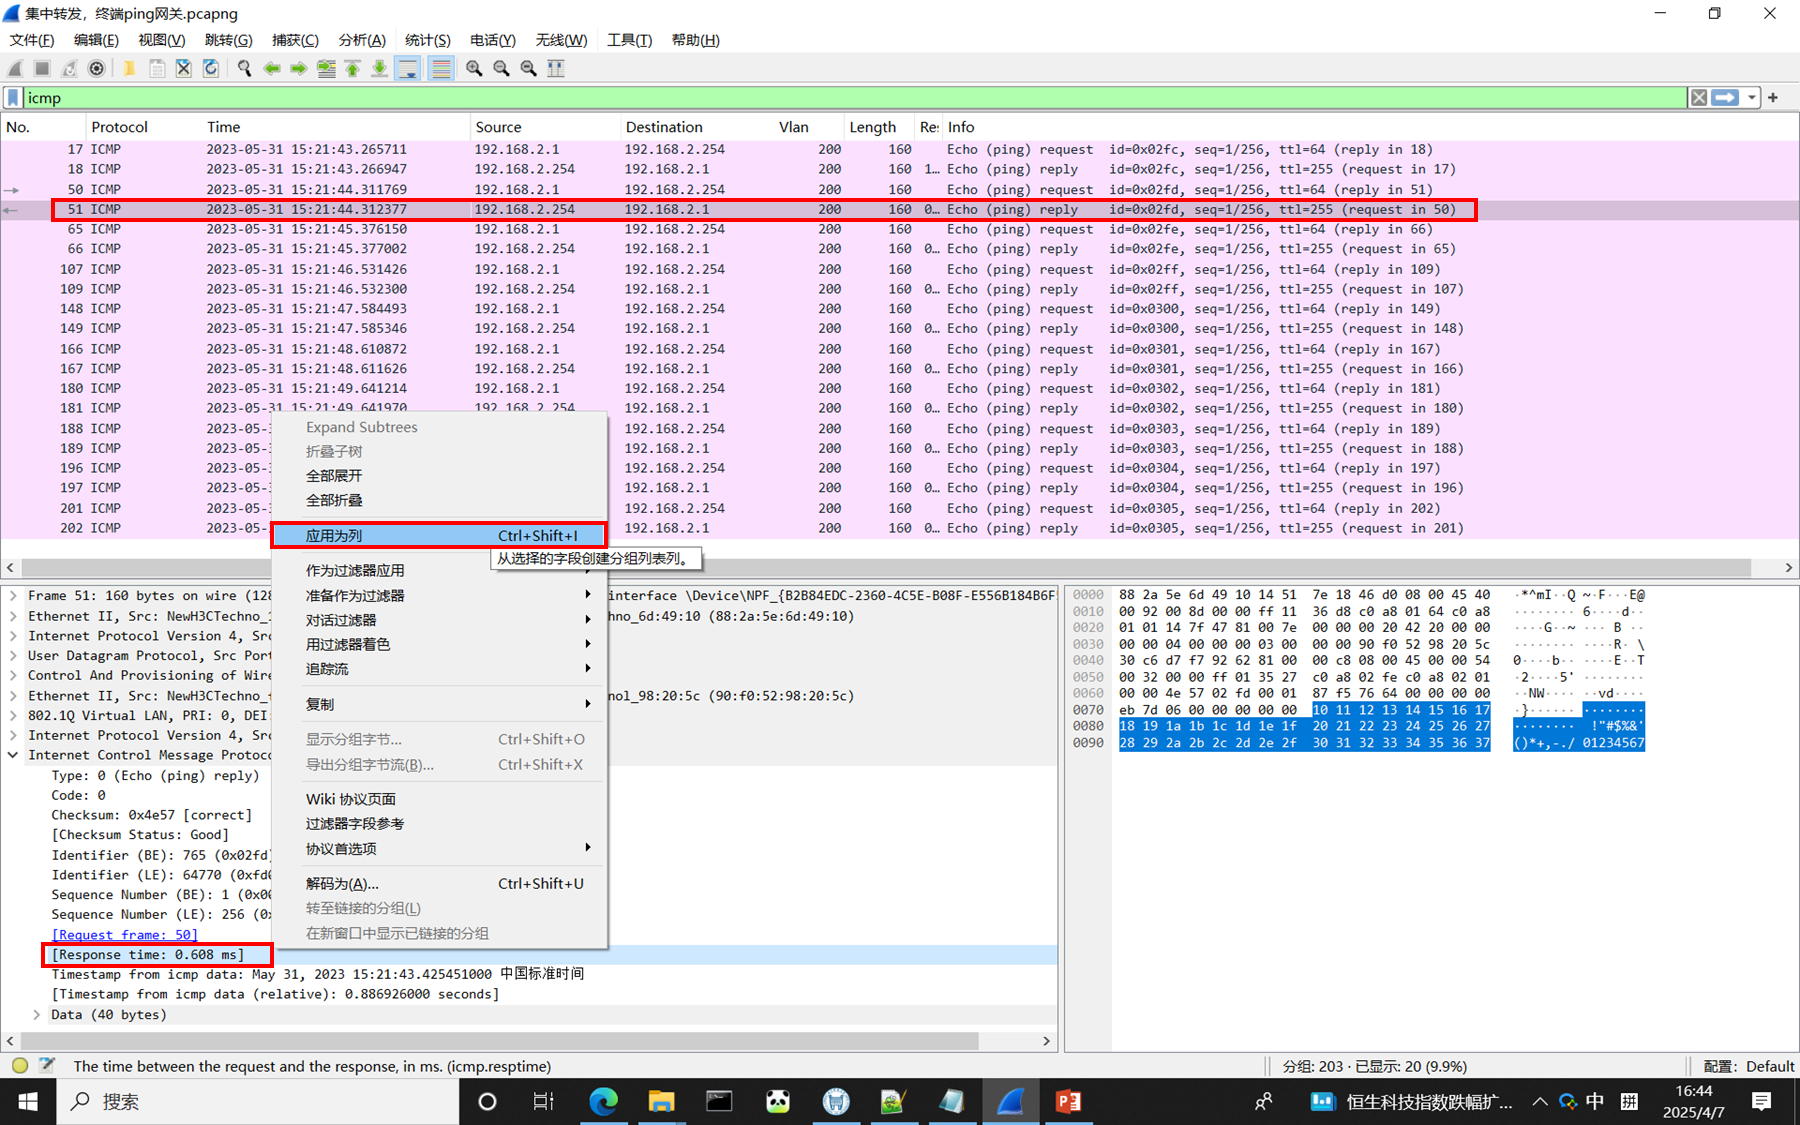
Task: Click the reload capture file icon
Action: click(x=211, y=68)
